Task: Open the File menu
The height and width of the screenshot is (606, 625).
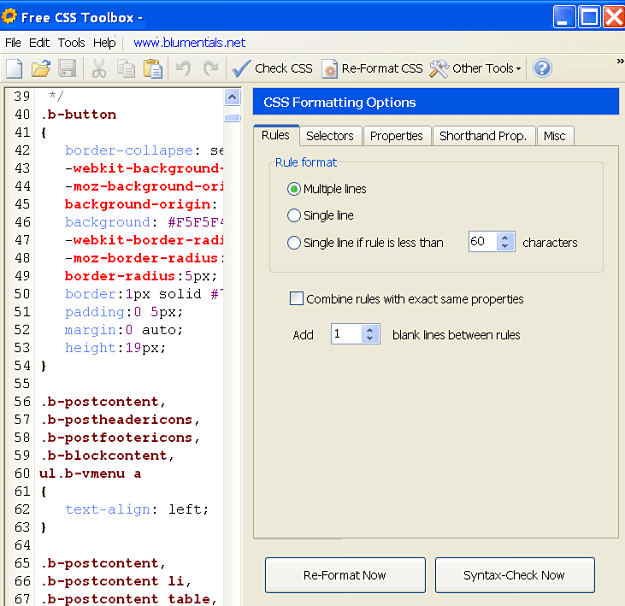Action: (x=13, y=43)
